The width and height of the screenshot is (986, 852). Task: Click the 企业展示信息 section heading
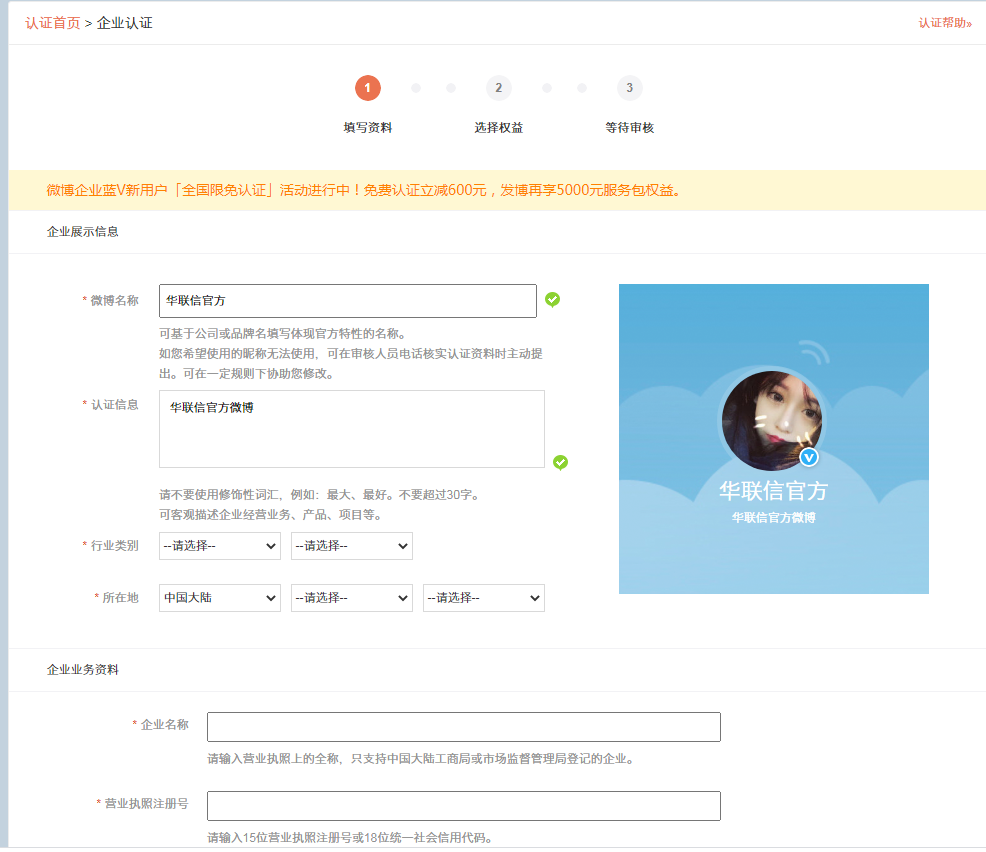pyautogui.click(x=82, y=232)
